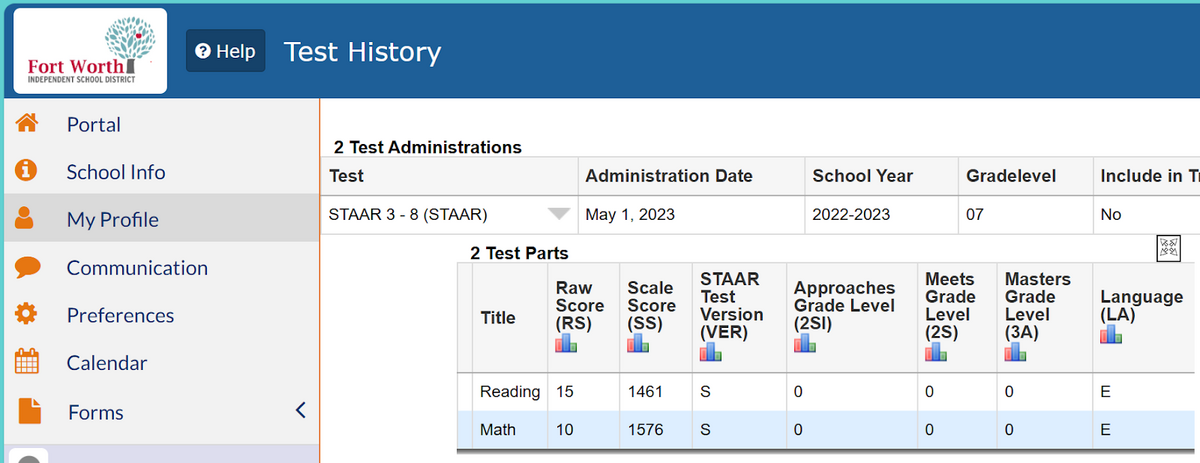The height and width of the screenshot is (463, 1200).
Task: Click the chart icon under Scale Score (SS)
Action: (638, 343)
